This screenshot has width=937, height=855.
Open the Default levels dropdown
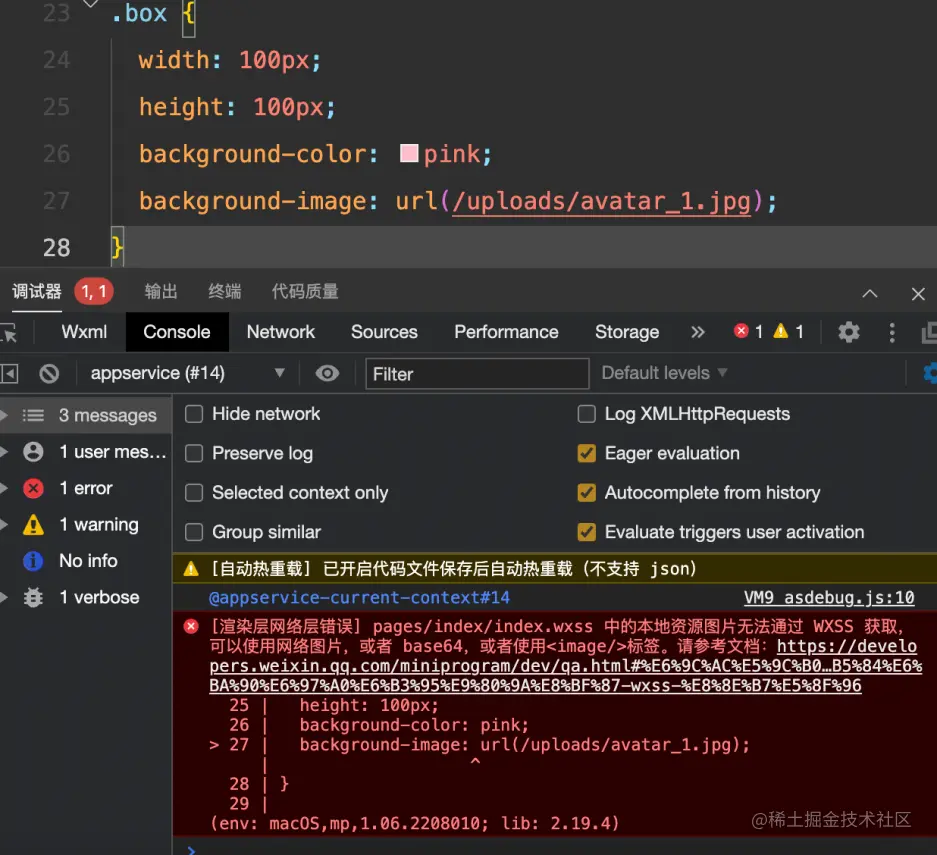[664, 373]
